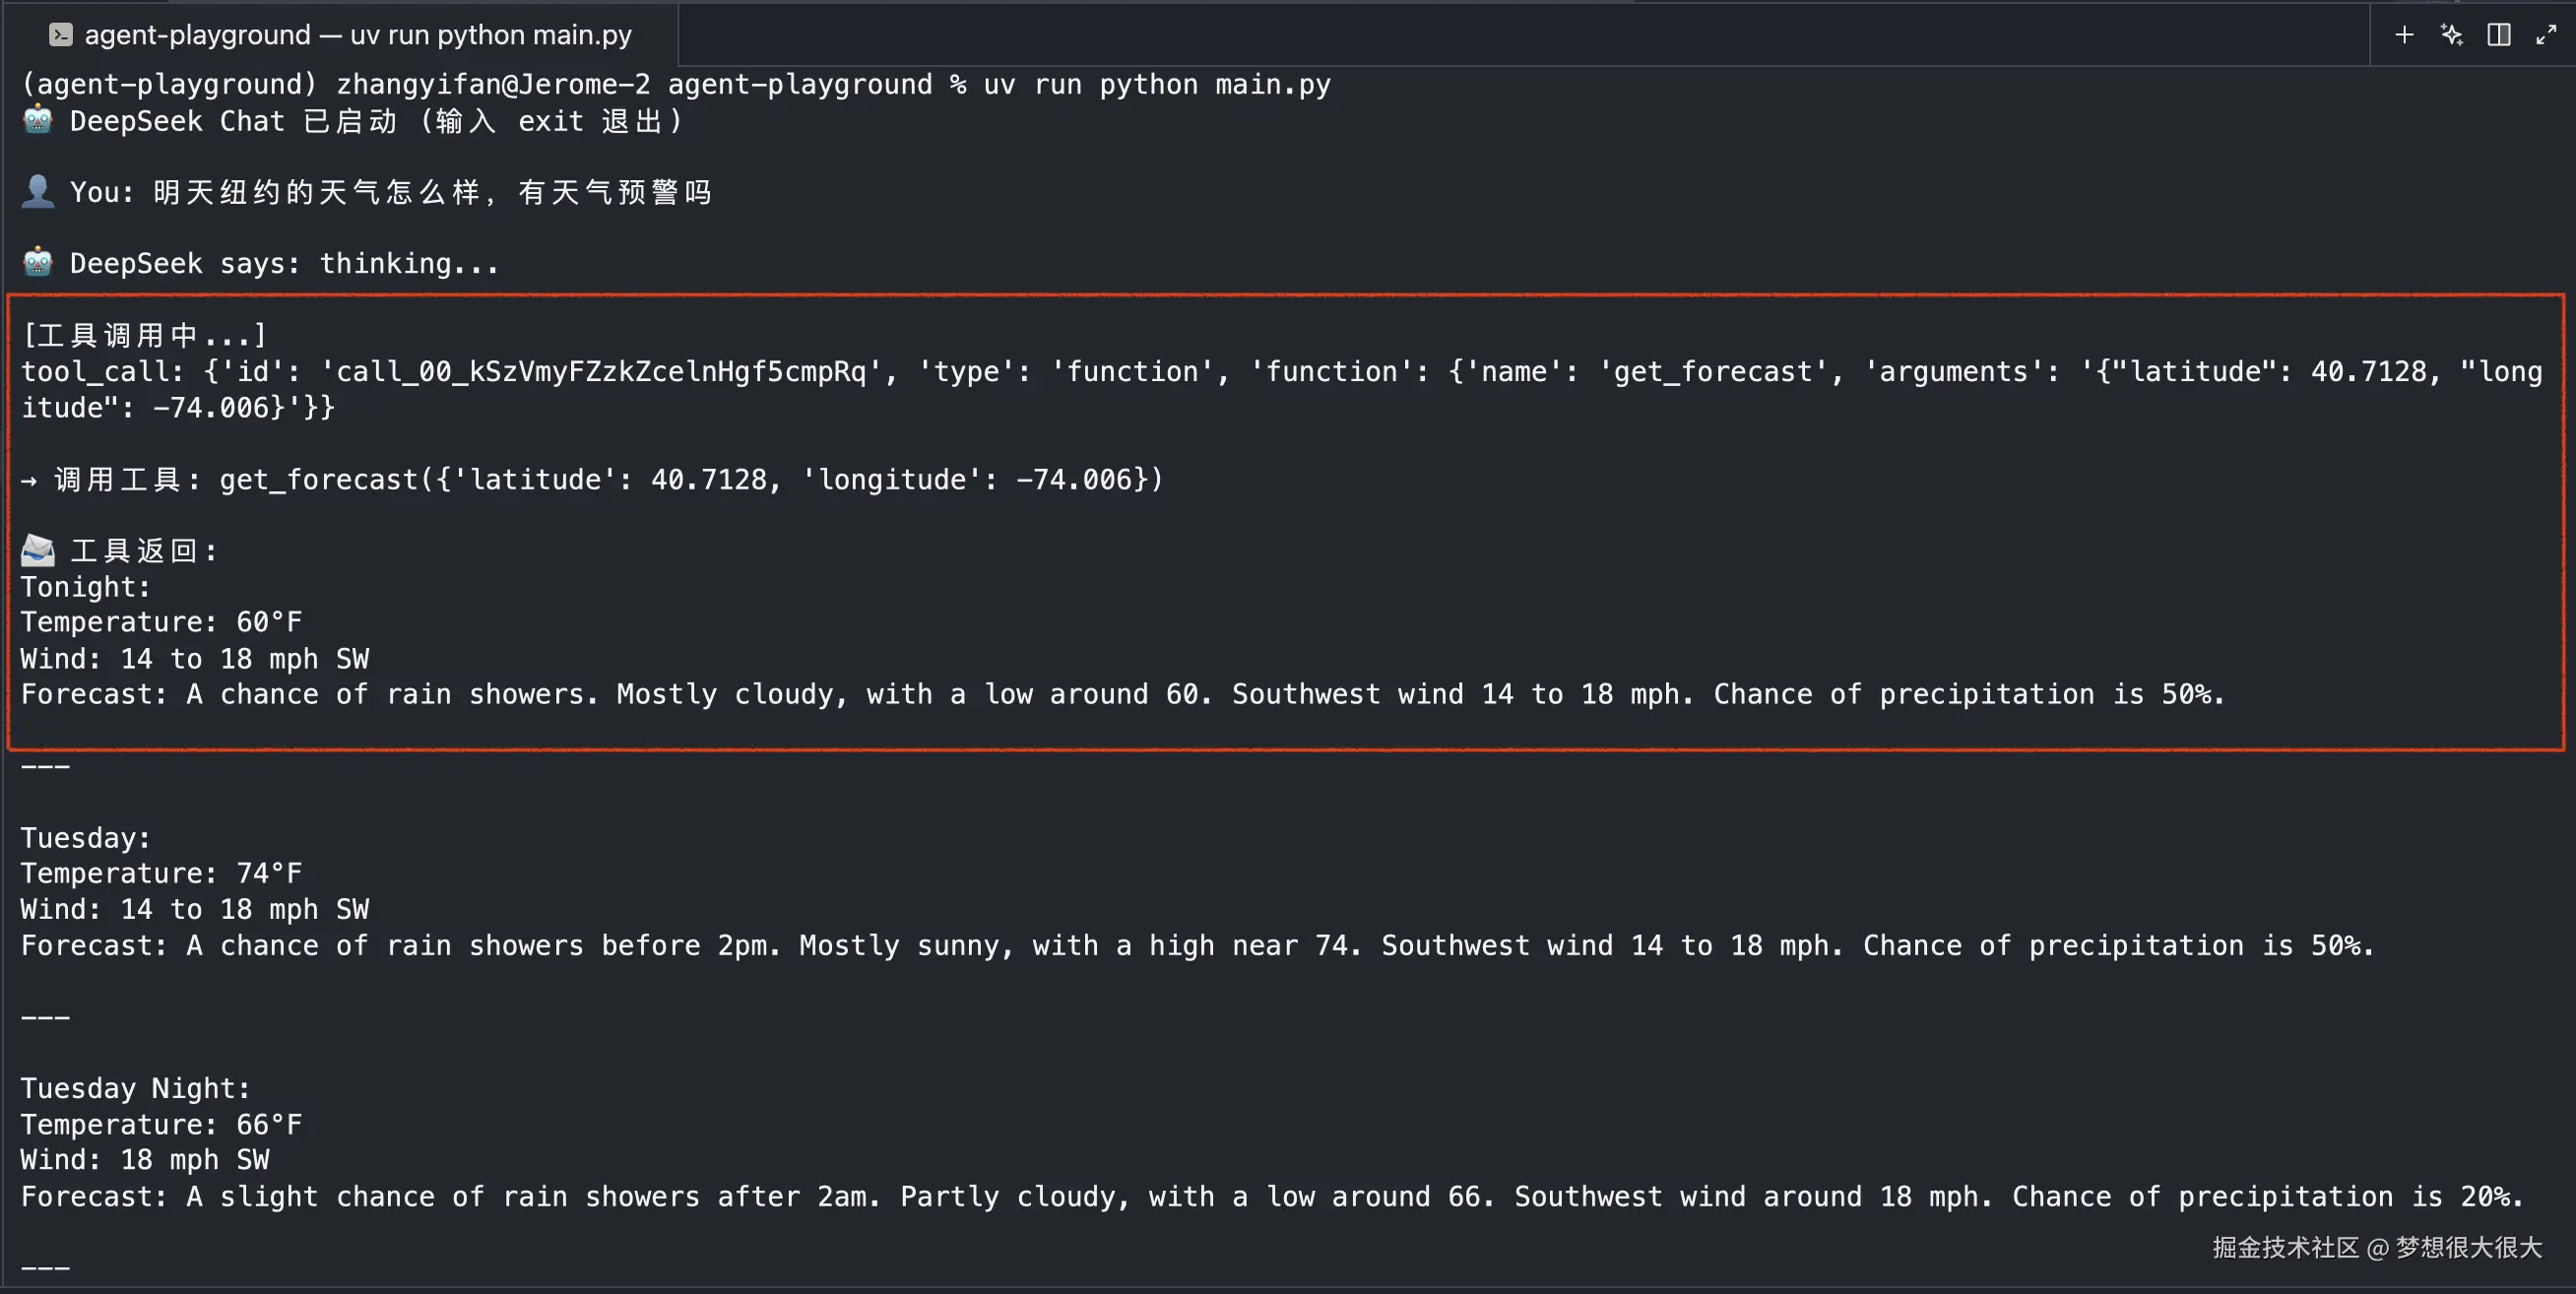Image resolution: width=2576 pixels, height=1294 pixels.
Task: Click the mailbox emoji next to 工具返回
Action: 38,550
